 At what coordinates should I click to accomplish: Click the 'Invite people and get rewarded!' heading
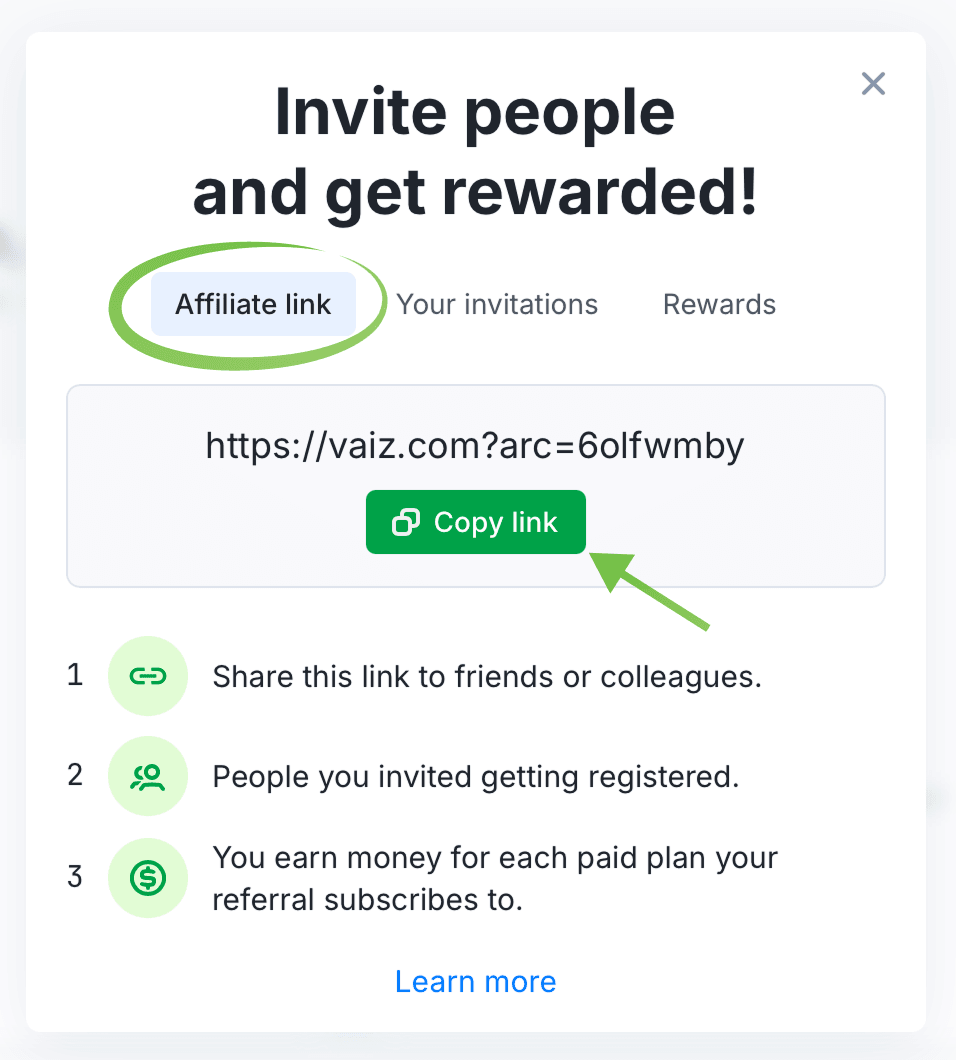click(475, 152)
